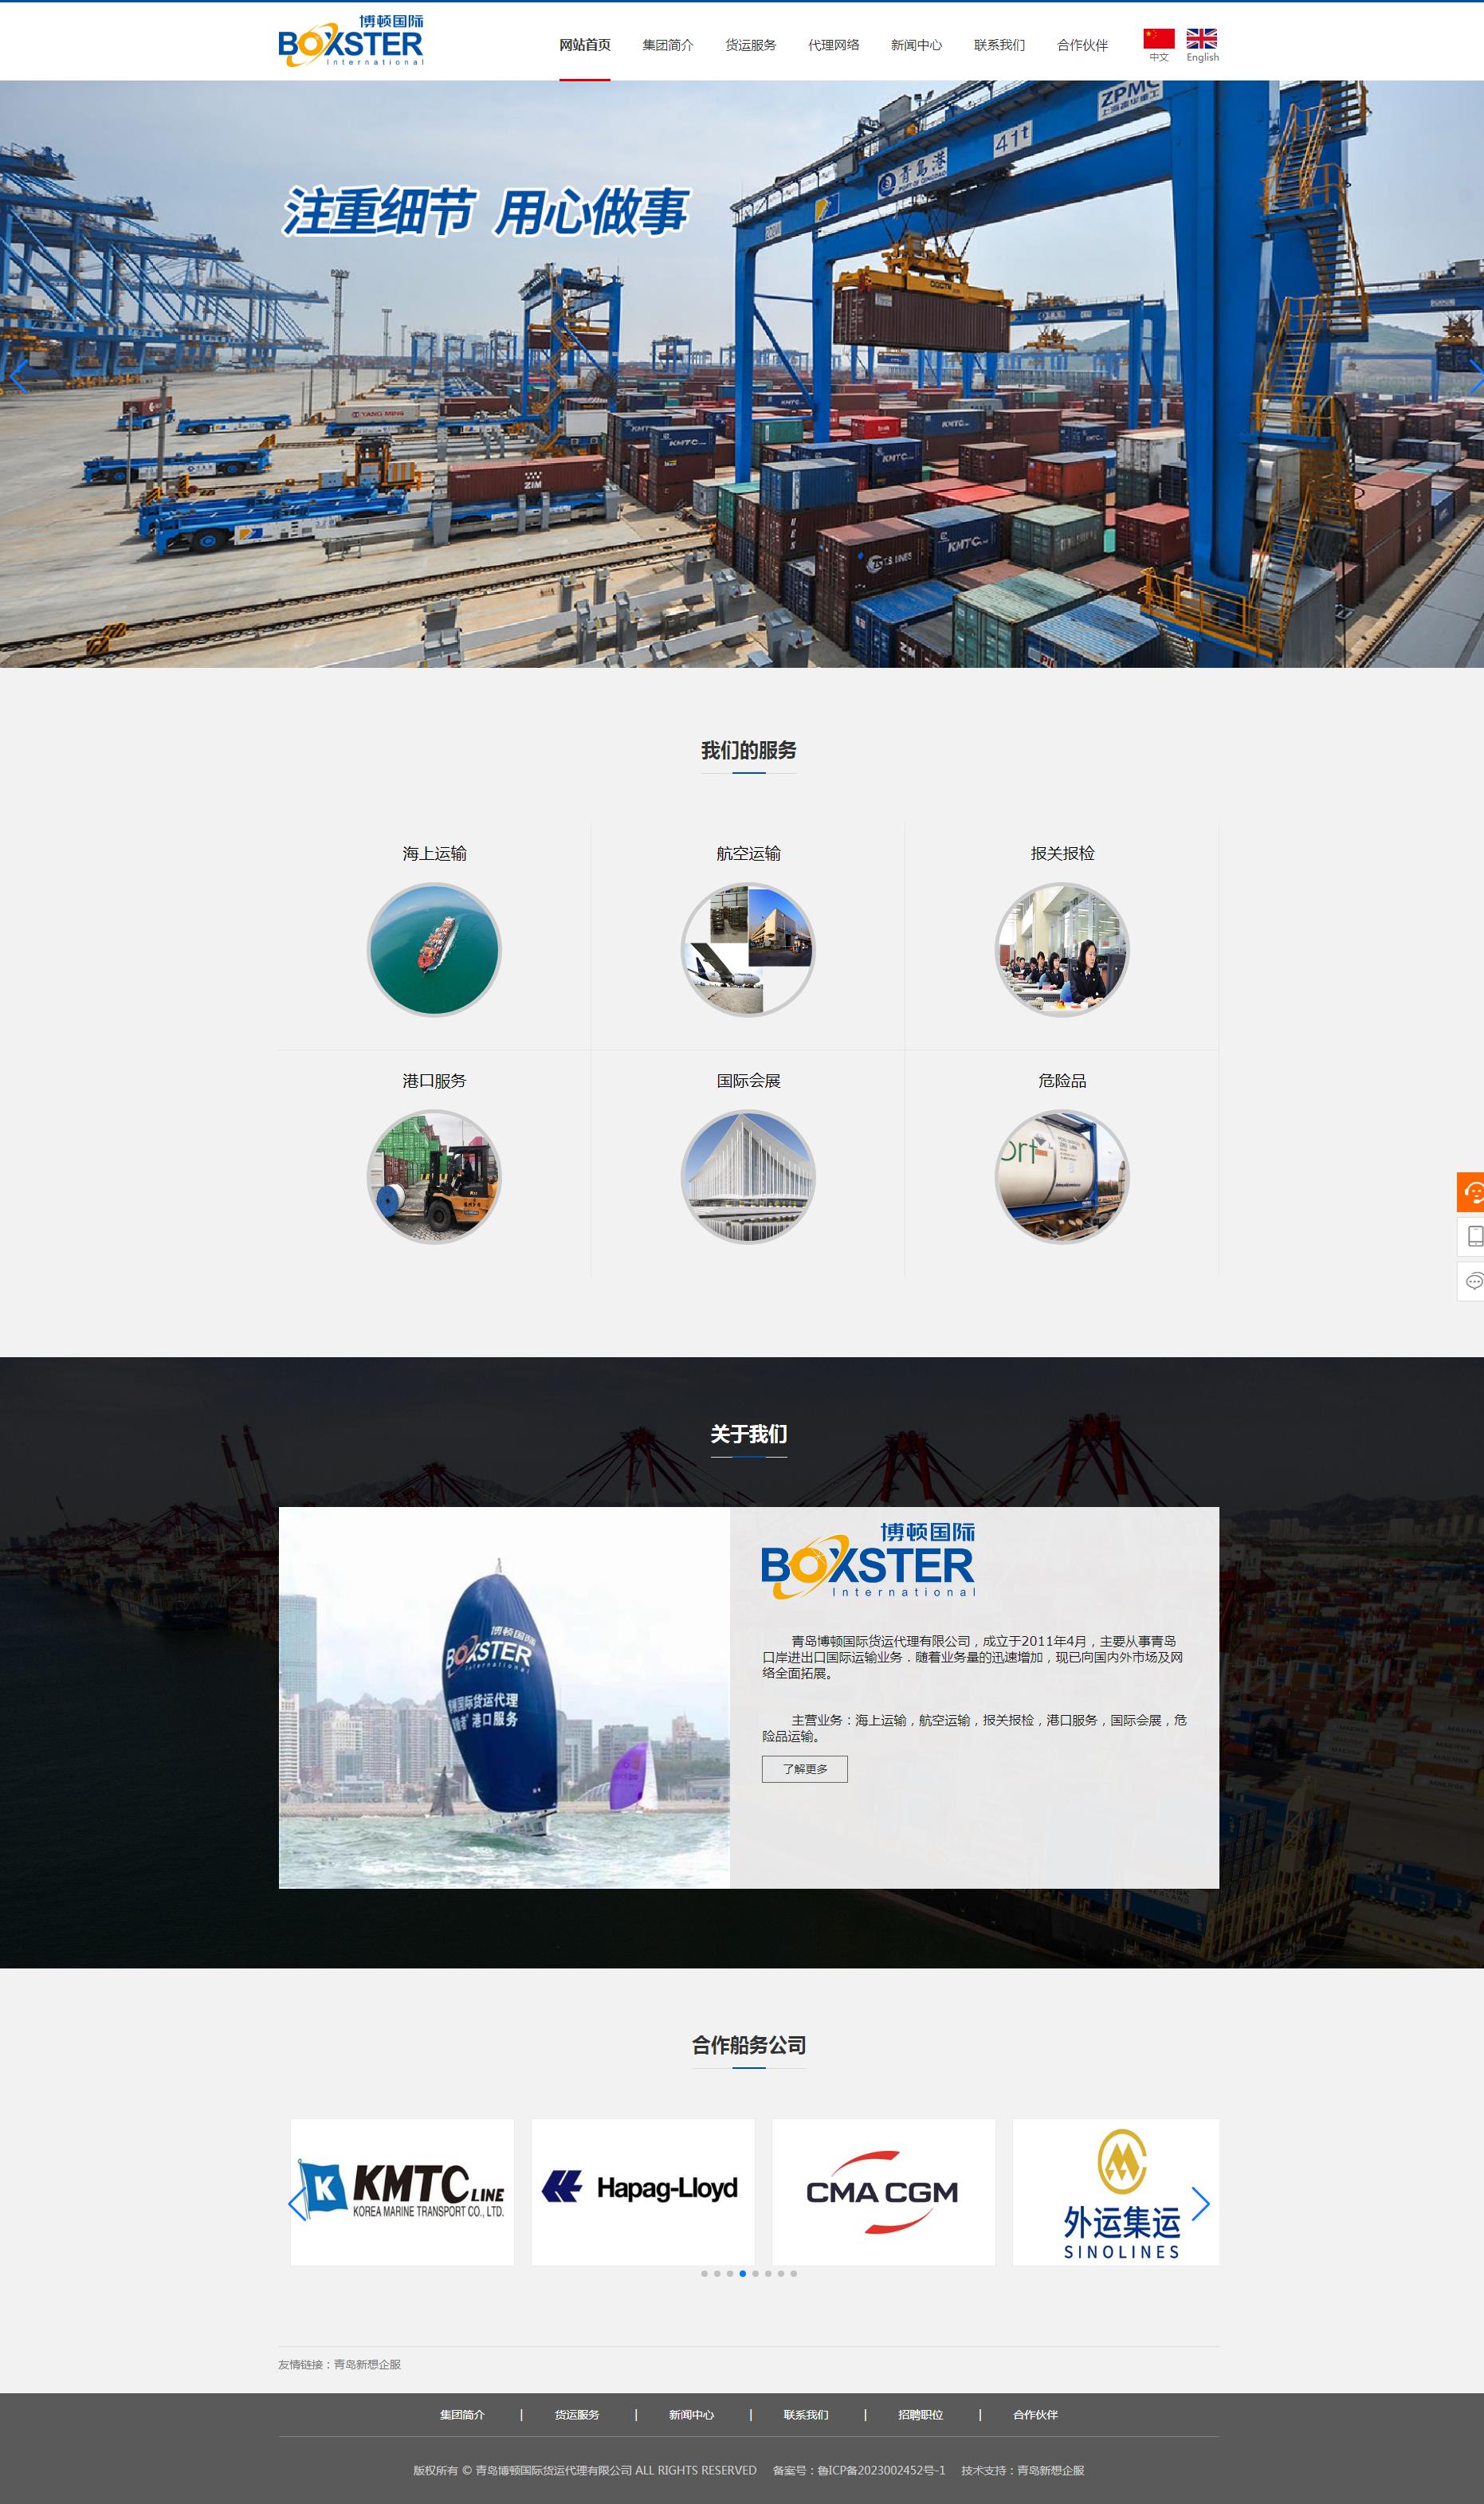Advance partner carousel with right arrow

[1200, 2204]
